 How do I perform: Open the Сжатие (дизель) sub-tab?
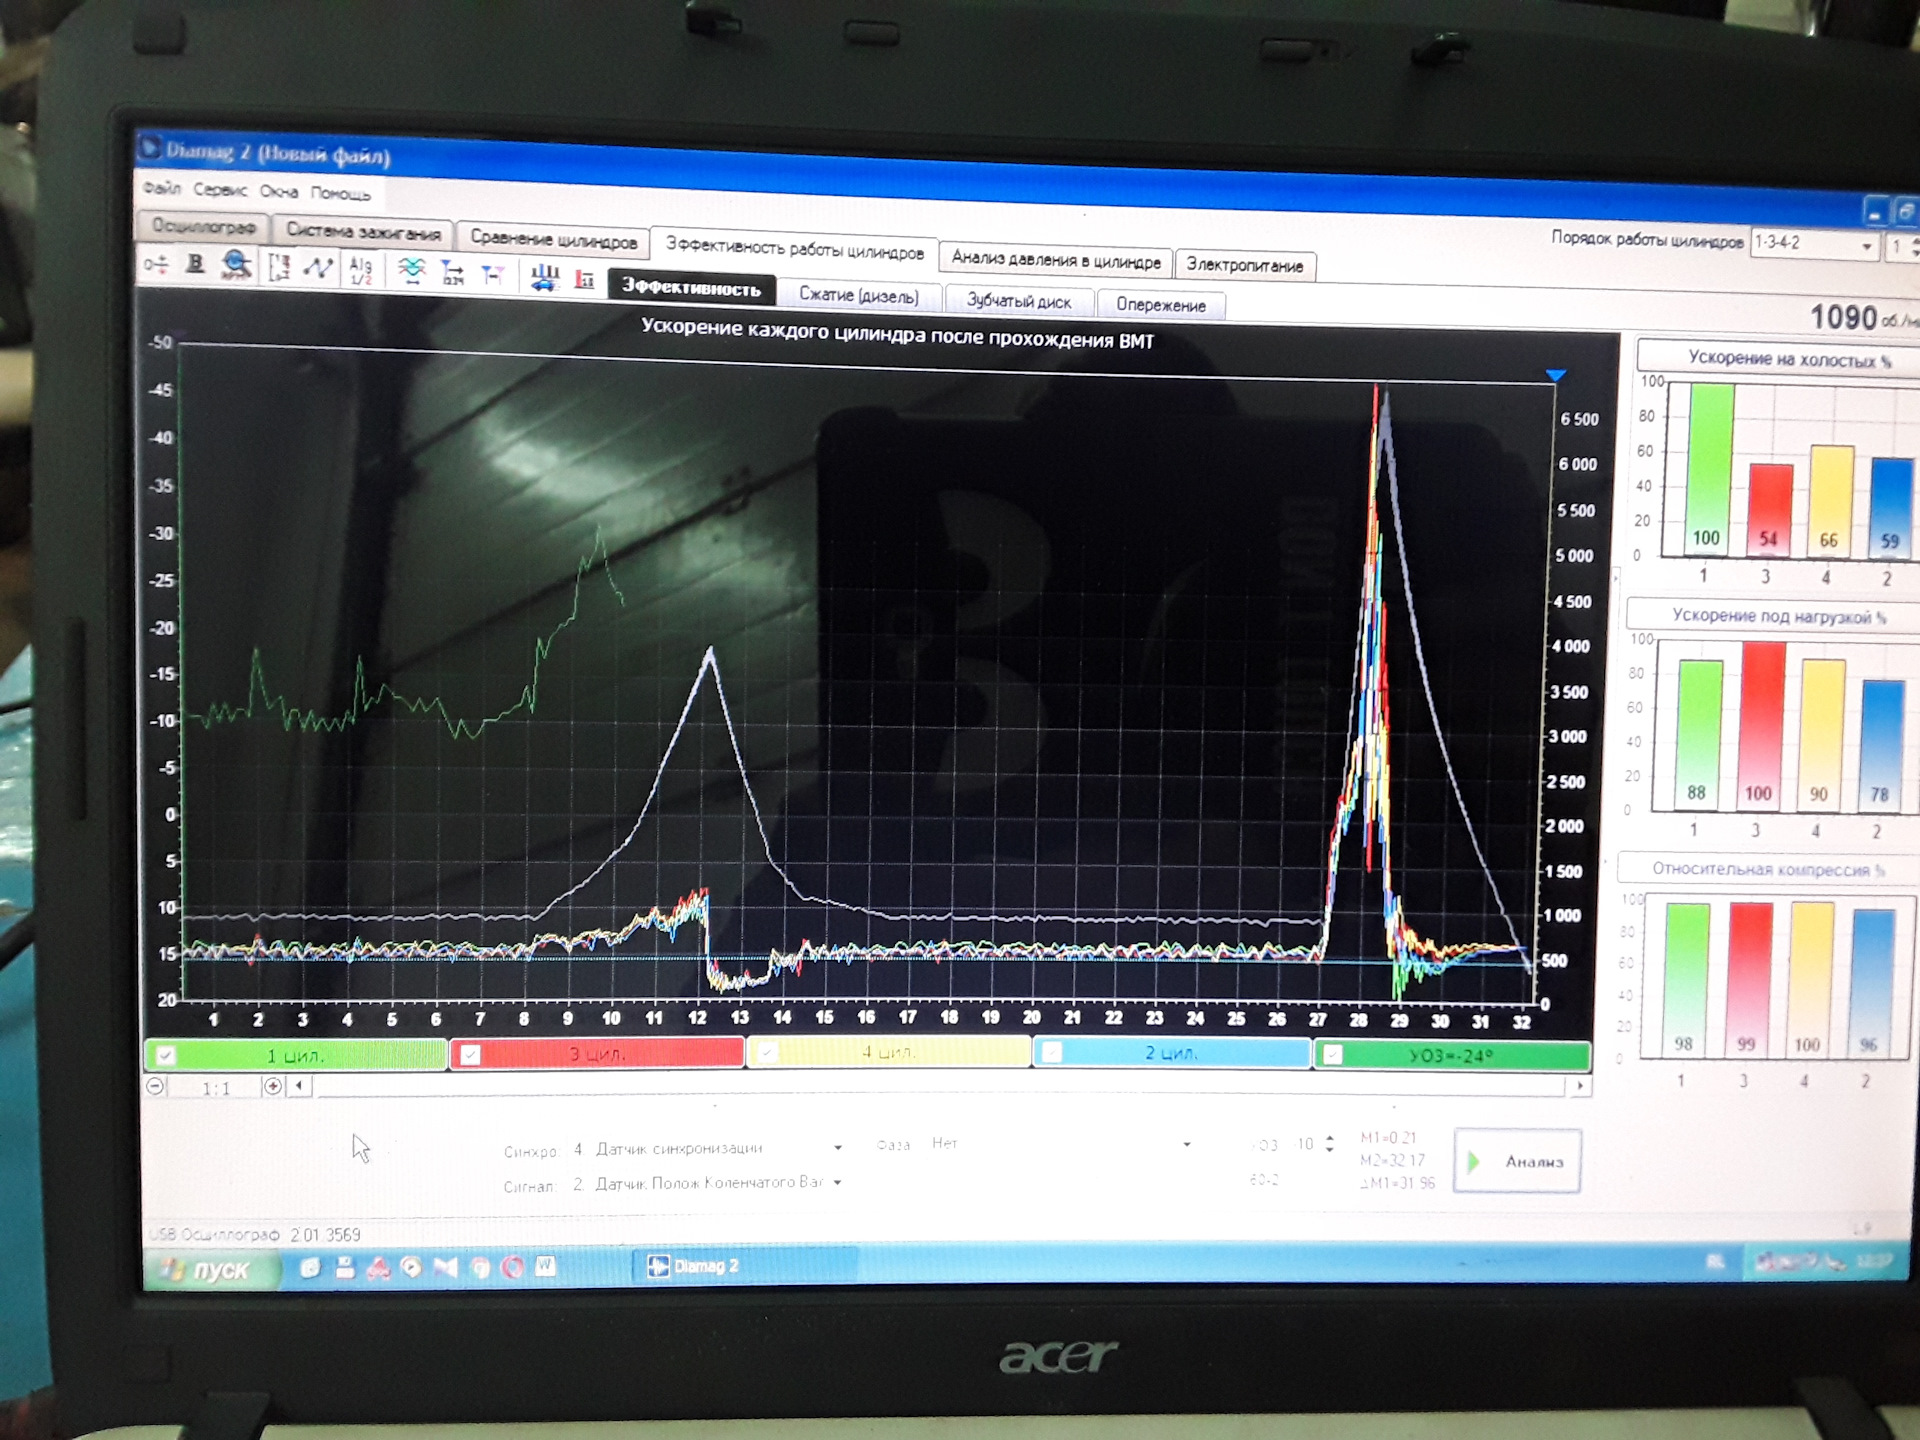[858, 296]
